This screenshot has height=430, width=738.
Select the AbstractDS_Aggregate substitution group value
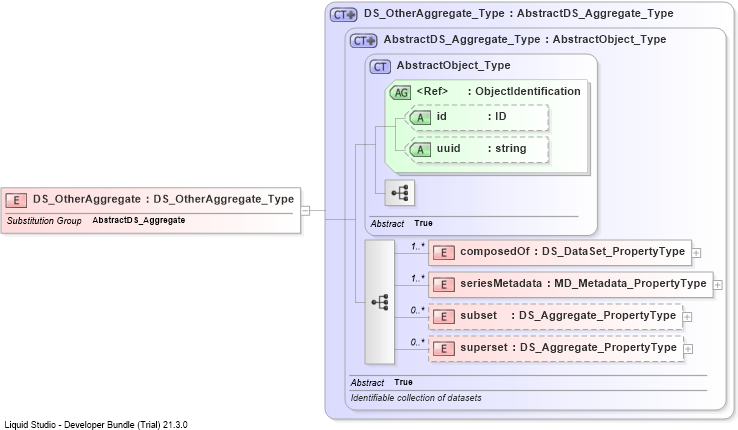tap(138, 220)
